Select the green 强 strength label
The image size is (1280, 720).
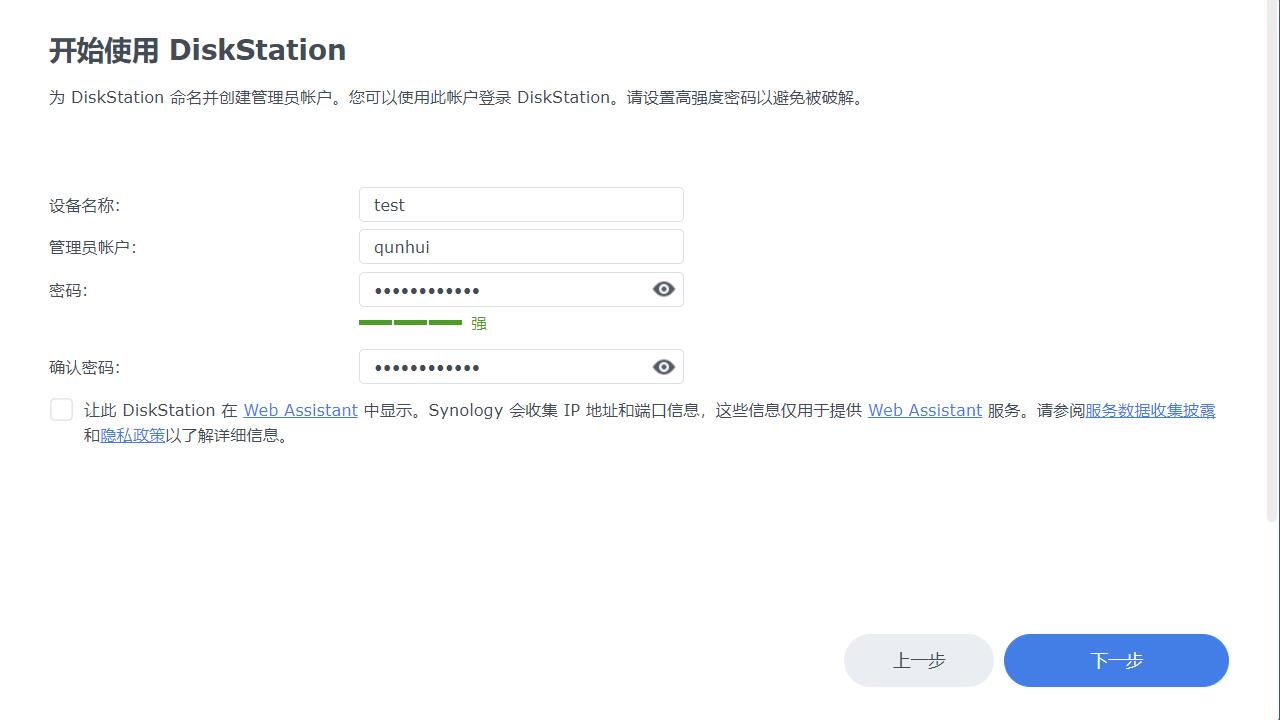click(478, 323)
